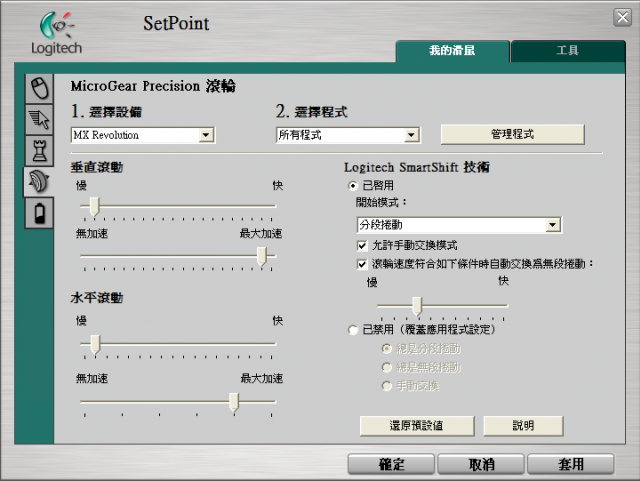Switch to the 工具 tab

click(568, 51)
